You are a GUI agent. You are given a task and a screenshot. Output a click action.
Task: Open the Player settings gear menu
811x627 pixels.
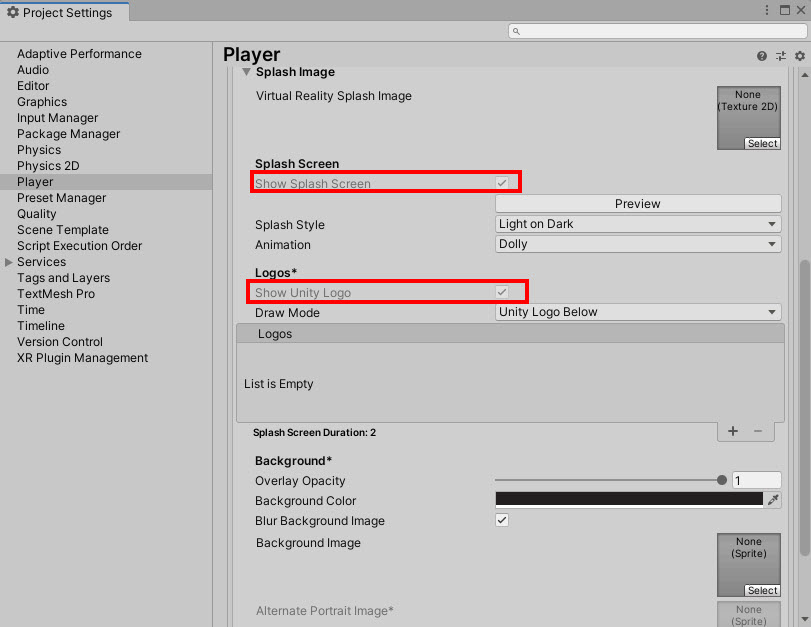coord(800,56)
